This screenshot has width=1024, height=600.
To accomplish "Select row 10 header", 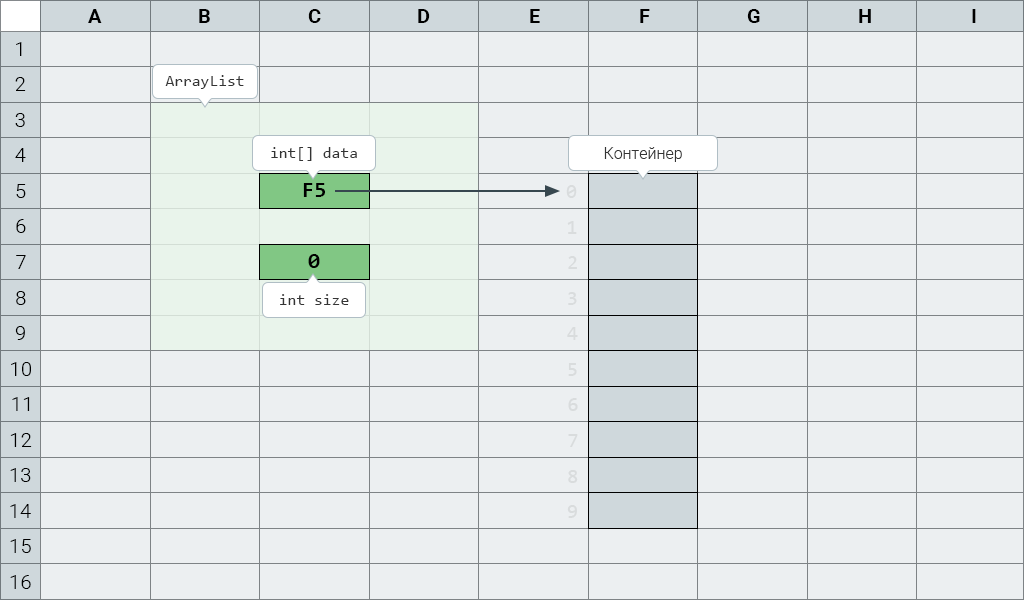I will pos(20,369).
